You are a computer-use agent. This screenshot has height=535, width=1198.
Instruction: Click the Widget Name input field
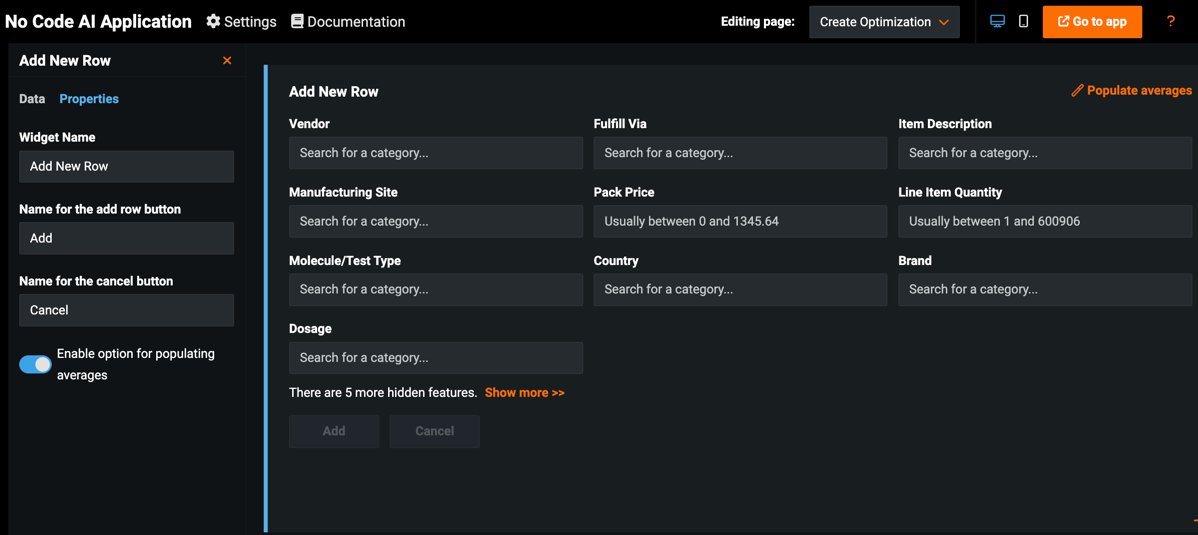point(126,167)
